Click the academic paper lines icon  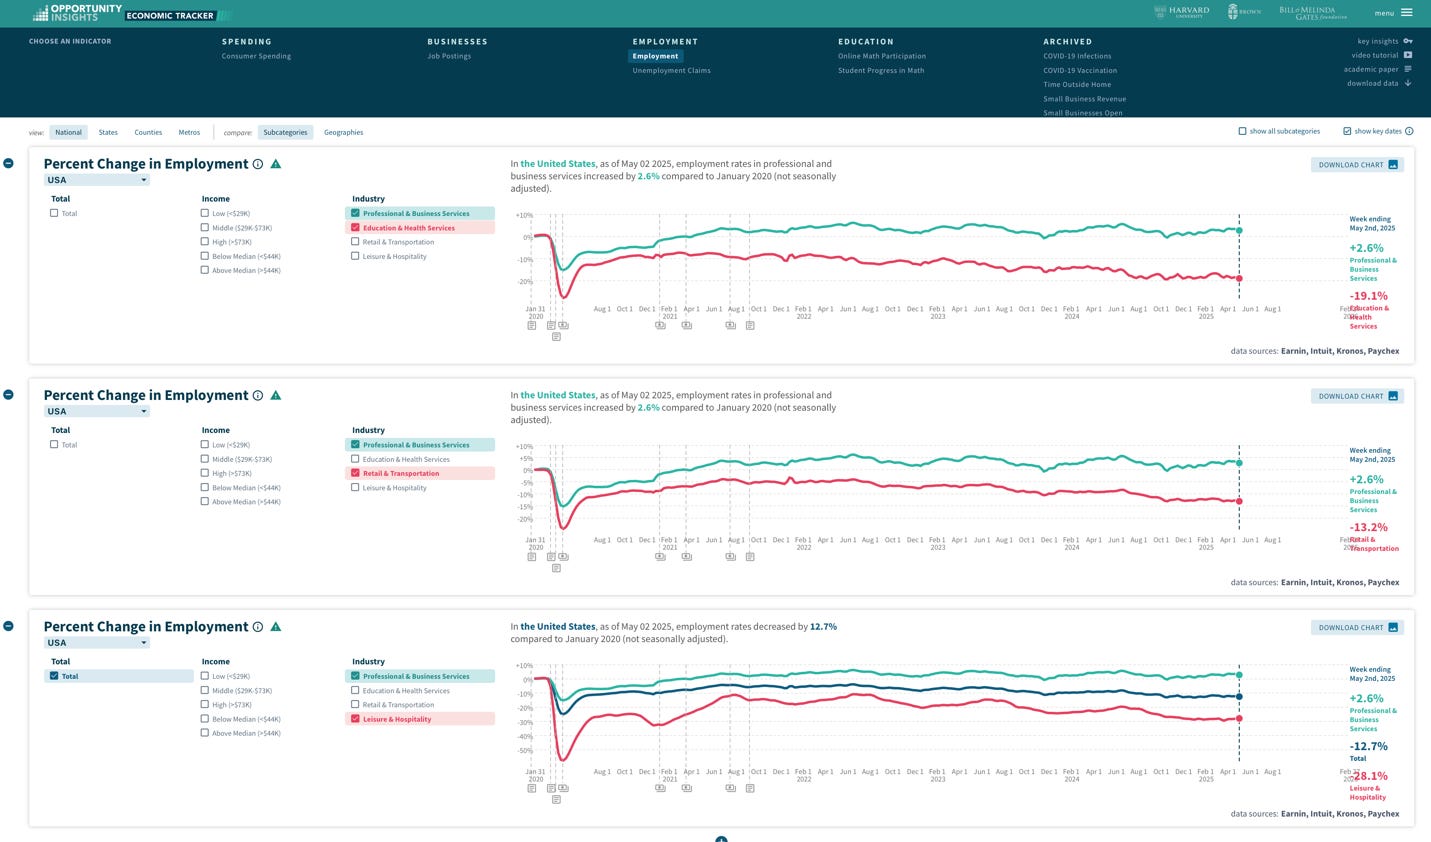1408,69
